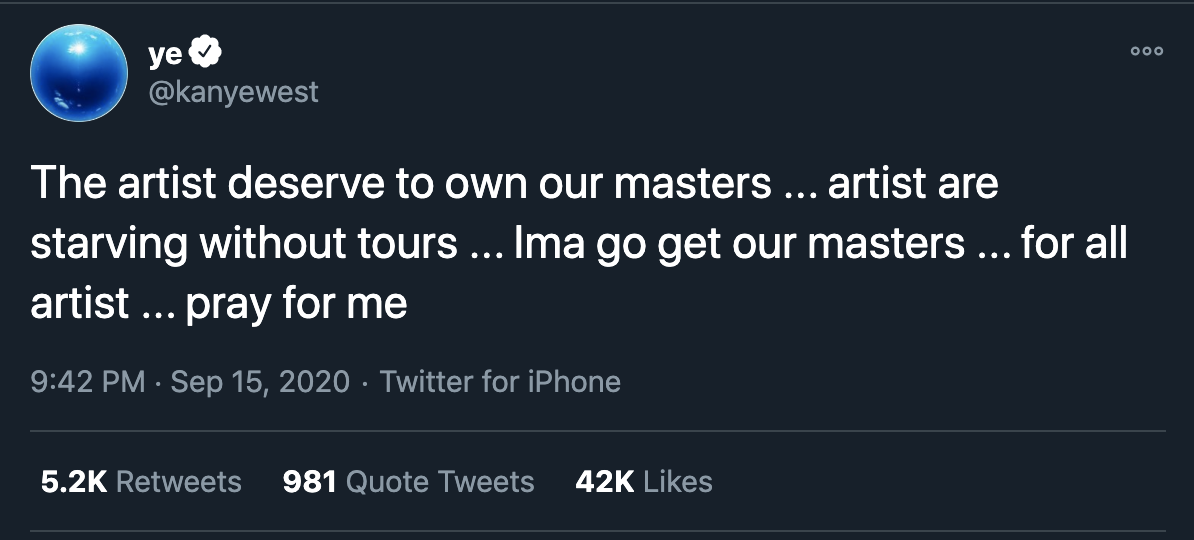Click "artist are" ending the first line
This screenshot has width=1194, height=540.
tap(913, 185)
